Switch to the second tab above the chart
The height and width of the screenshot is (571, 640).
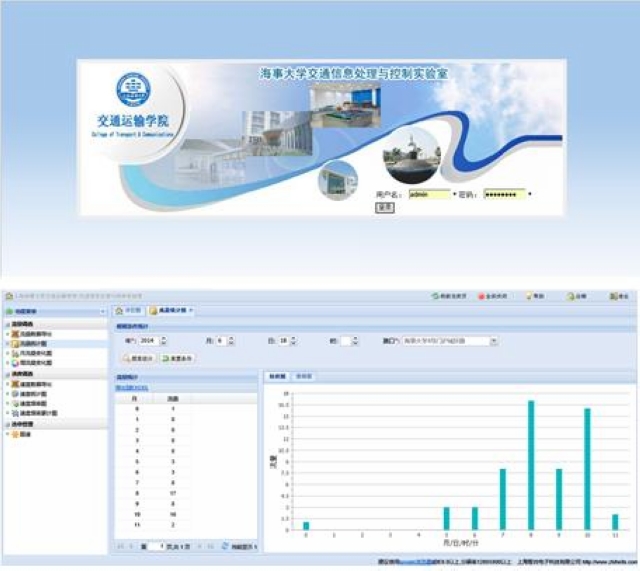click(303, 376)
